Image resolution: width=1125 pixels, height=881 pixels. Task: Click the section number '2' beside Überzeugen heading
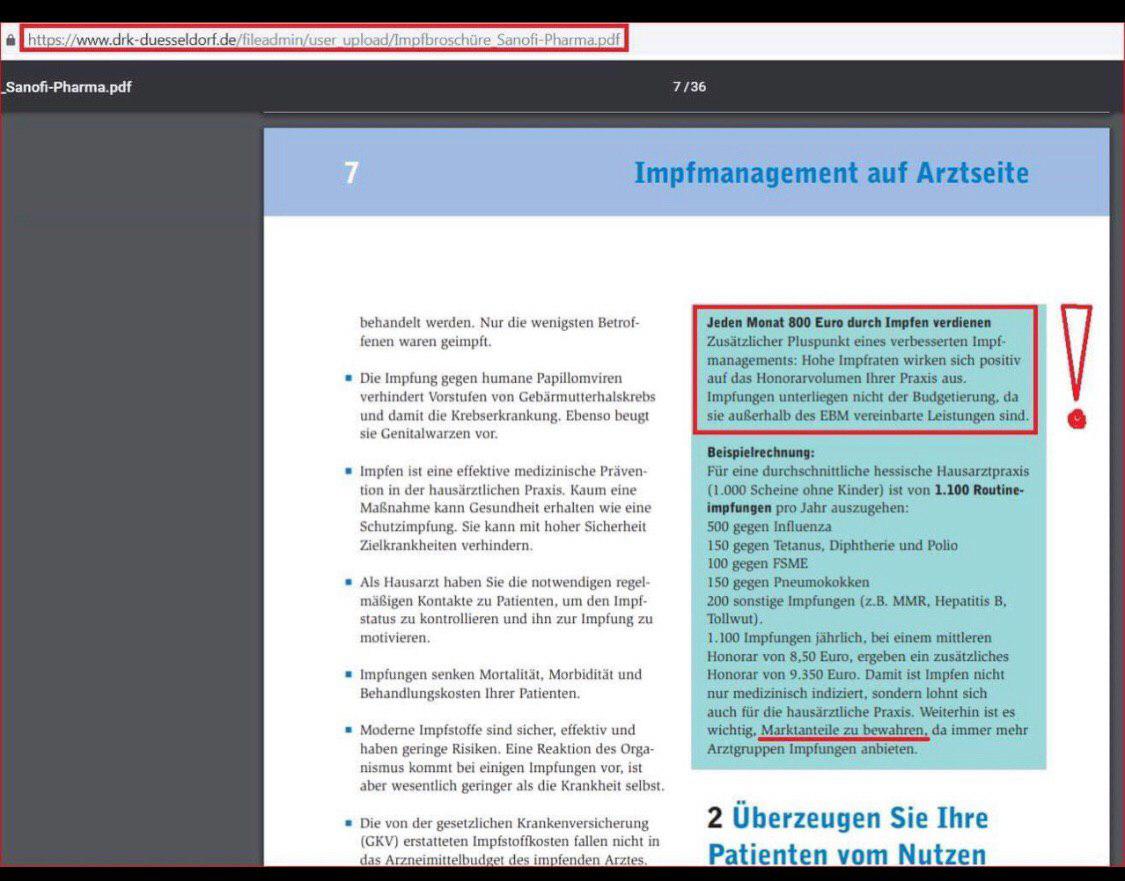point(715,818)
